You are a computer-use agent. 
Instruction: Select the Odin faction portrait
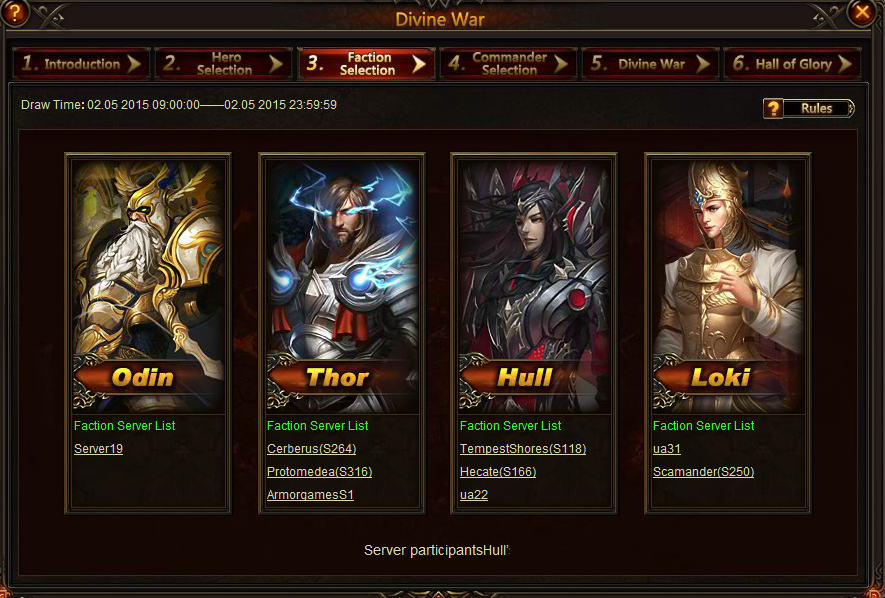point(148,286)
